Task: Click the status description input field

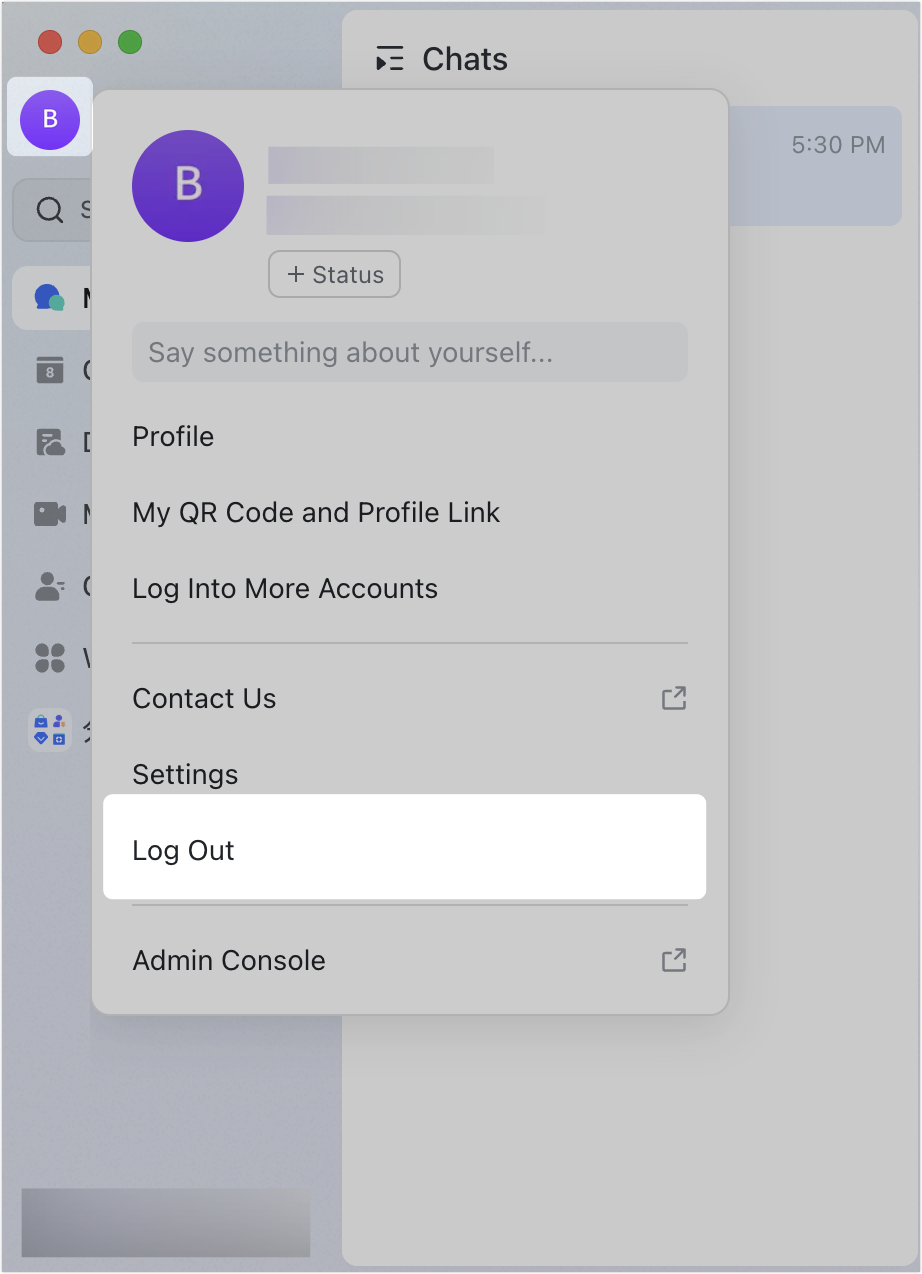Action: (410, 352)
